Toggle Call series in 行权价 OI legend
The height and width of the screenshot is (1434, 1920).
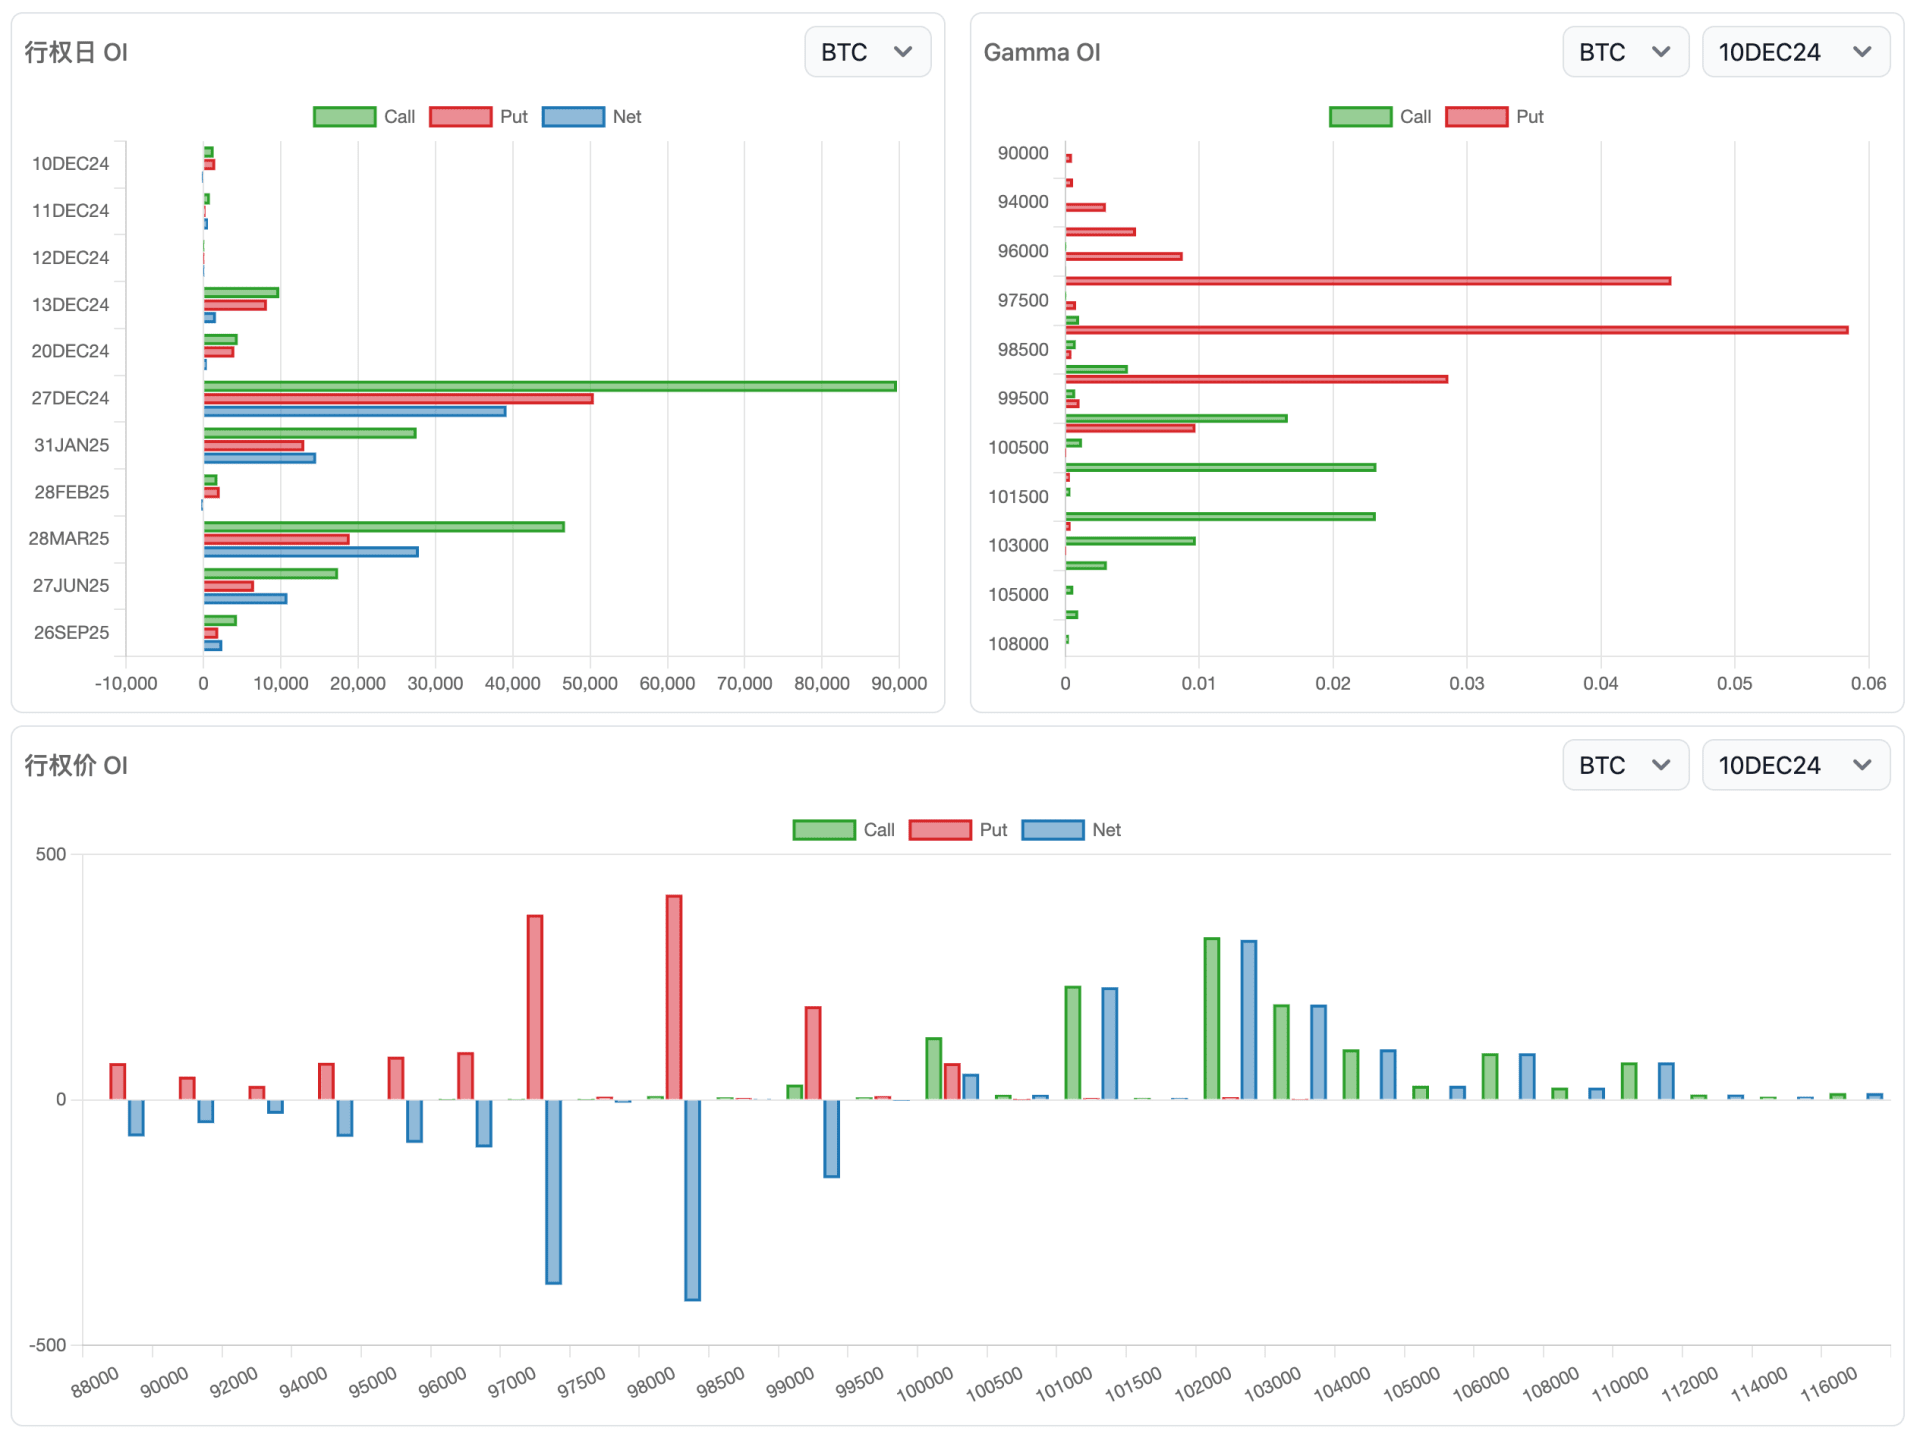pyautogui.click(x=844, y=830)
